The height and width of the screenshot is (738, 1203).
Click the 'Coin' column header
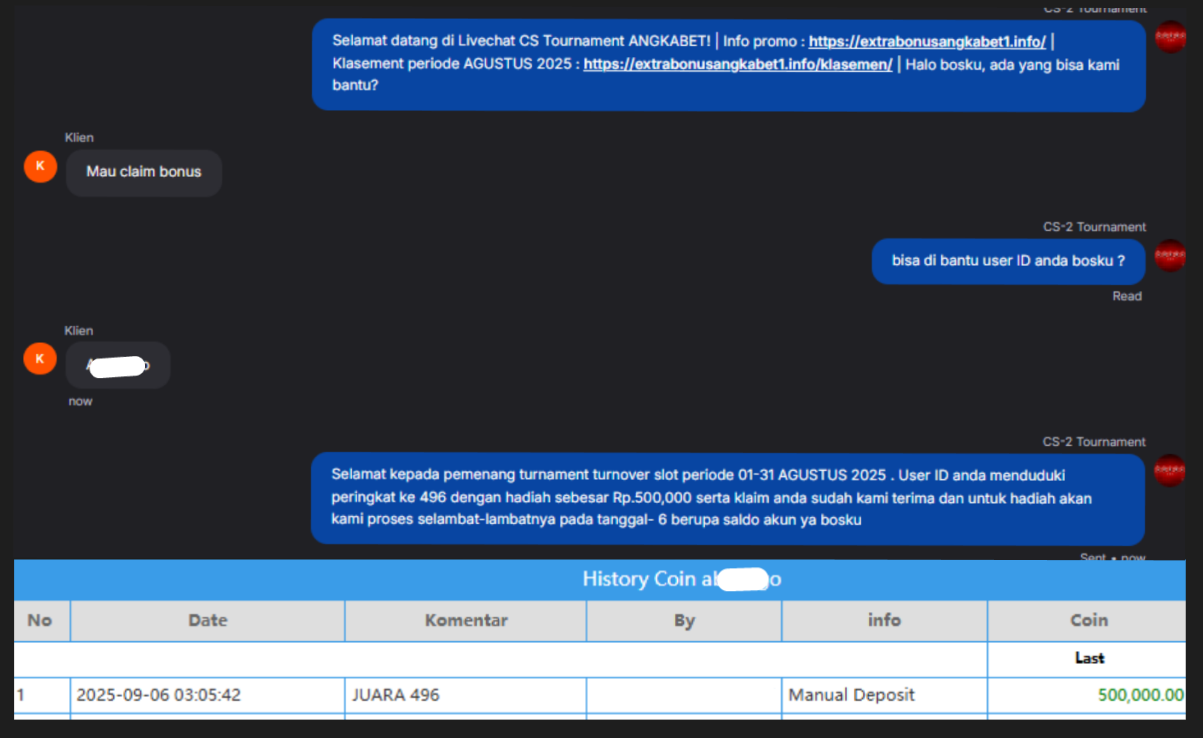[x=1088, y=620]
